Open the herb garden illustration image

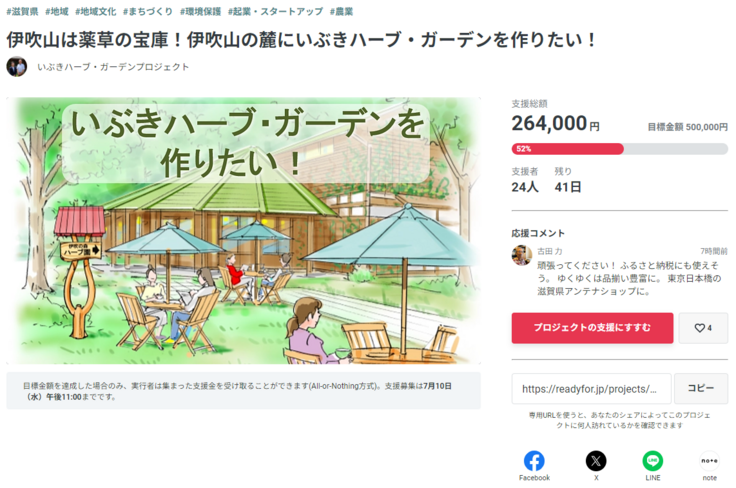[x=243, y=230]
